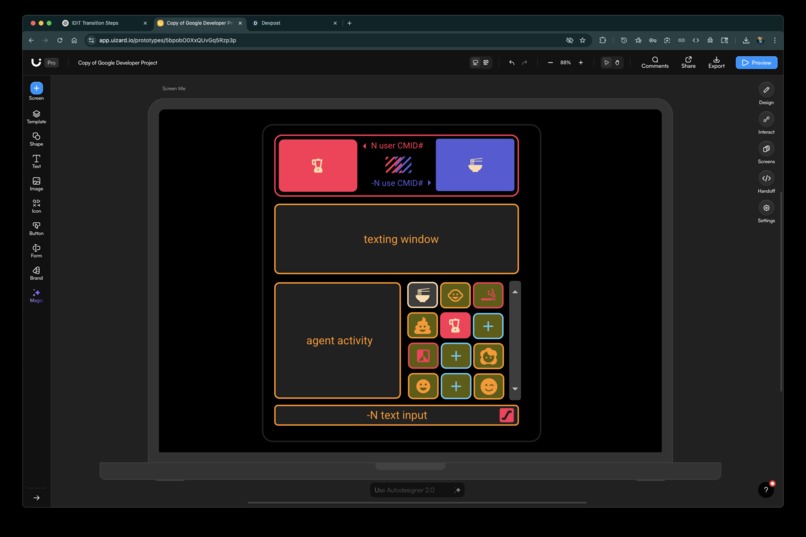Click the project name Copy of Google Developer Project
This screenshot has height=537, width=806.
tap(118, 63)
